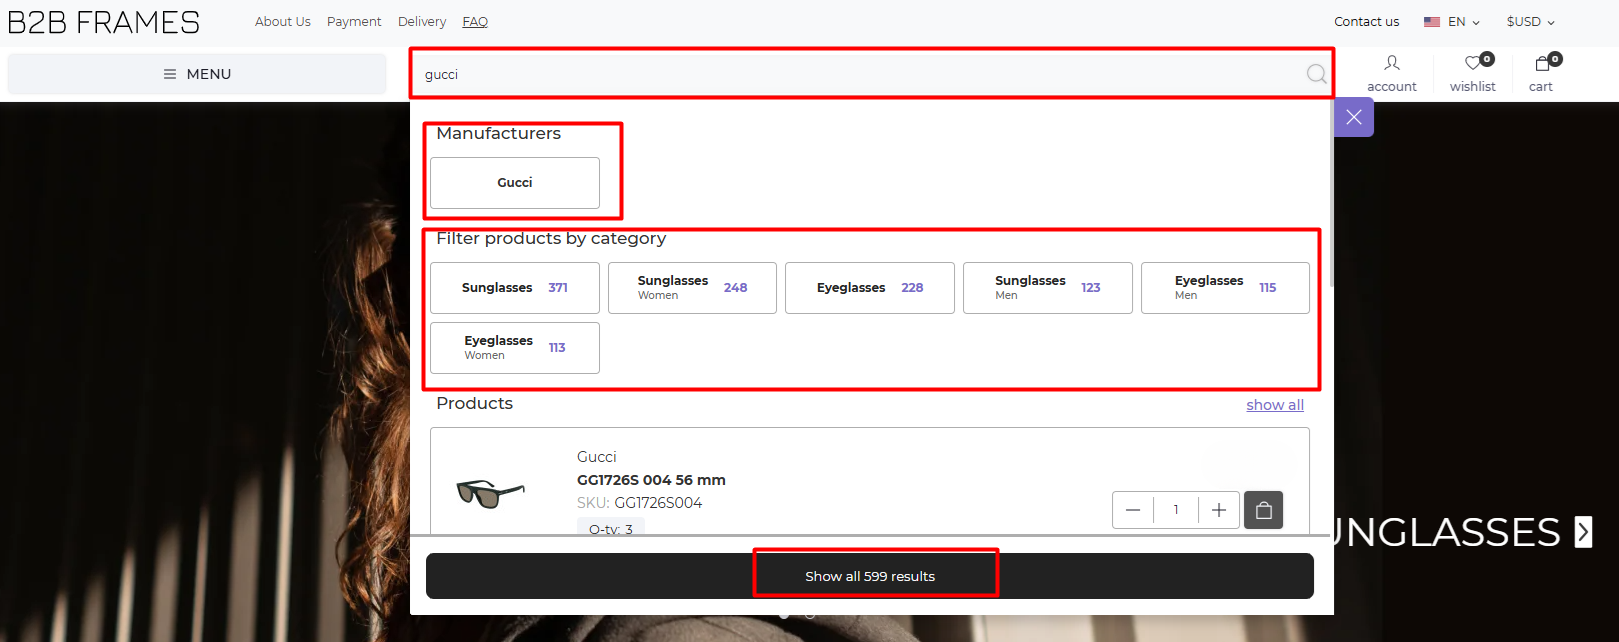Open the GG1726S sunglasses thumbnail
1619x642 pixels.
[490, 492]
